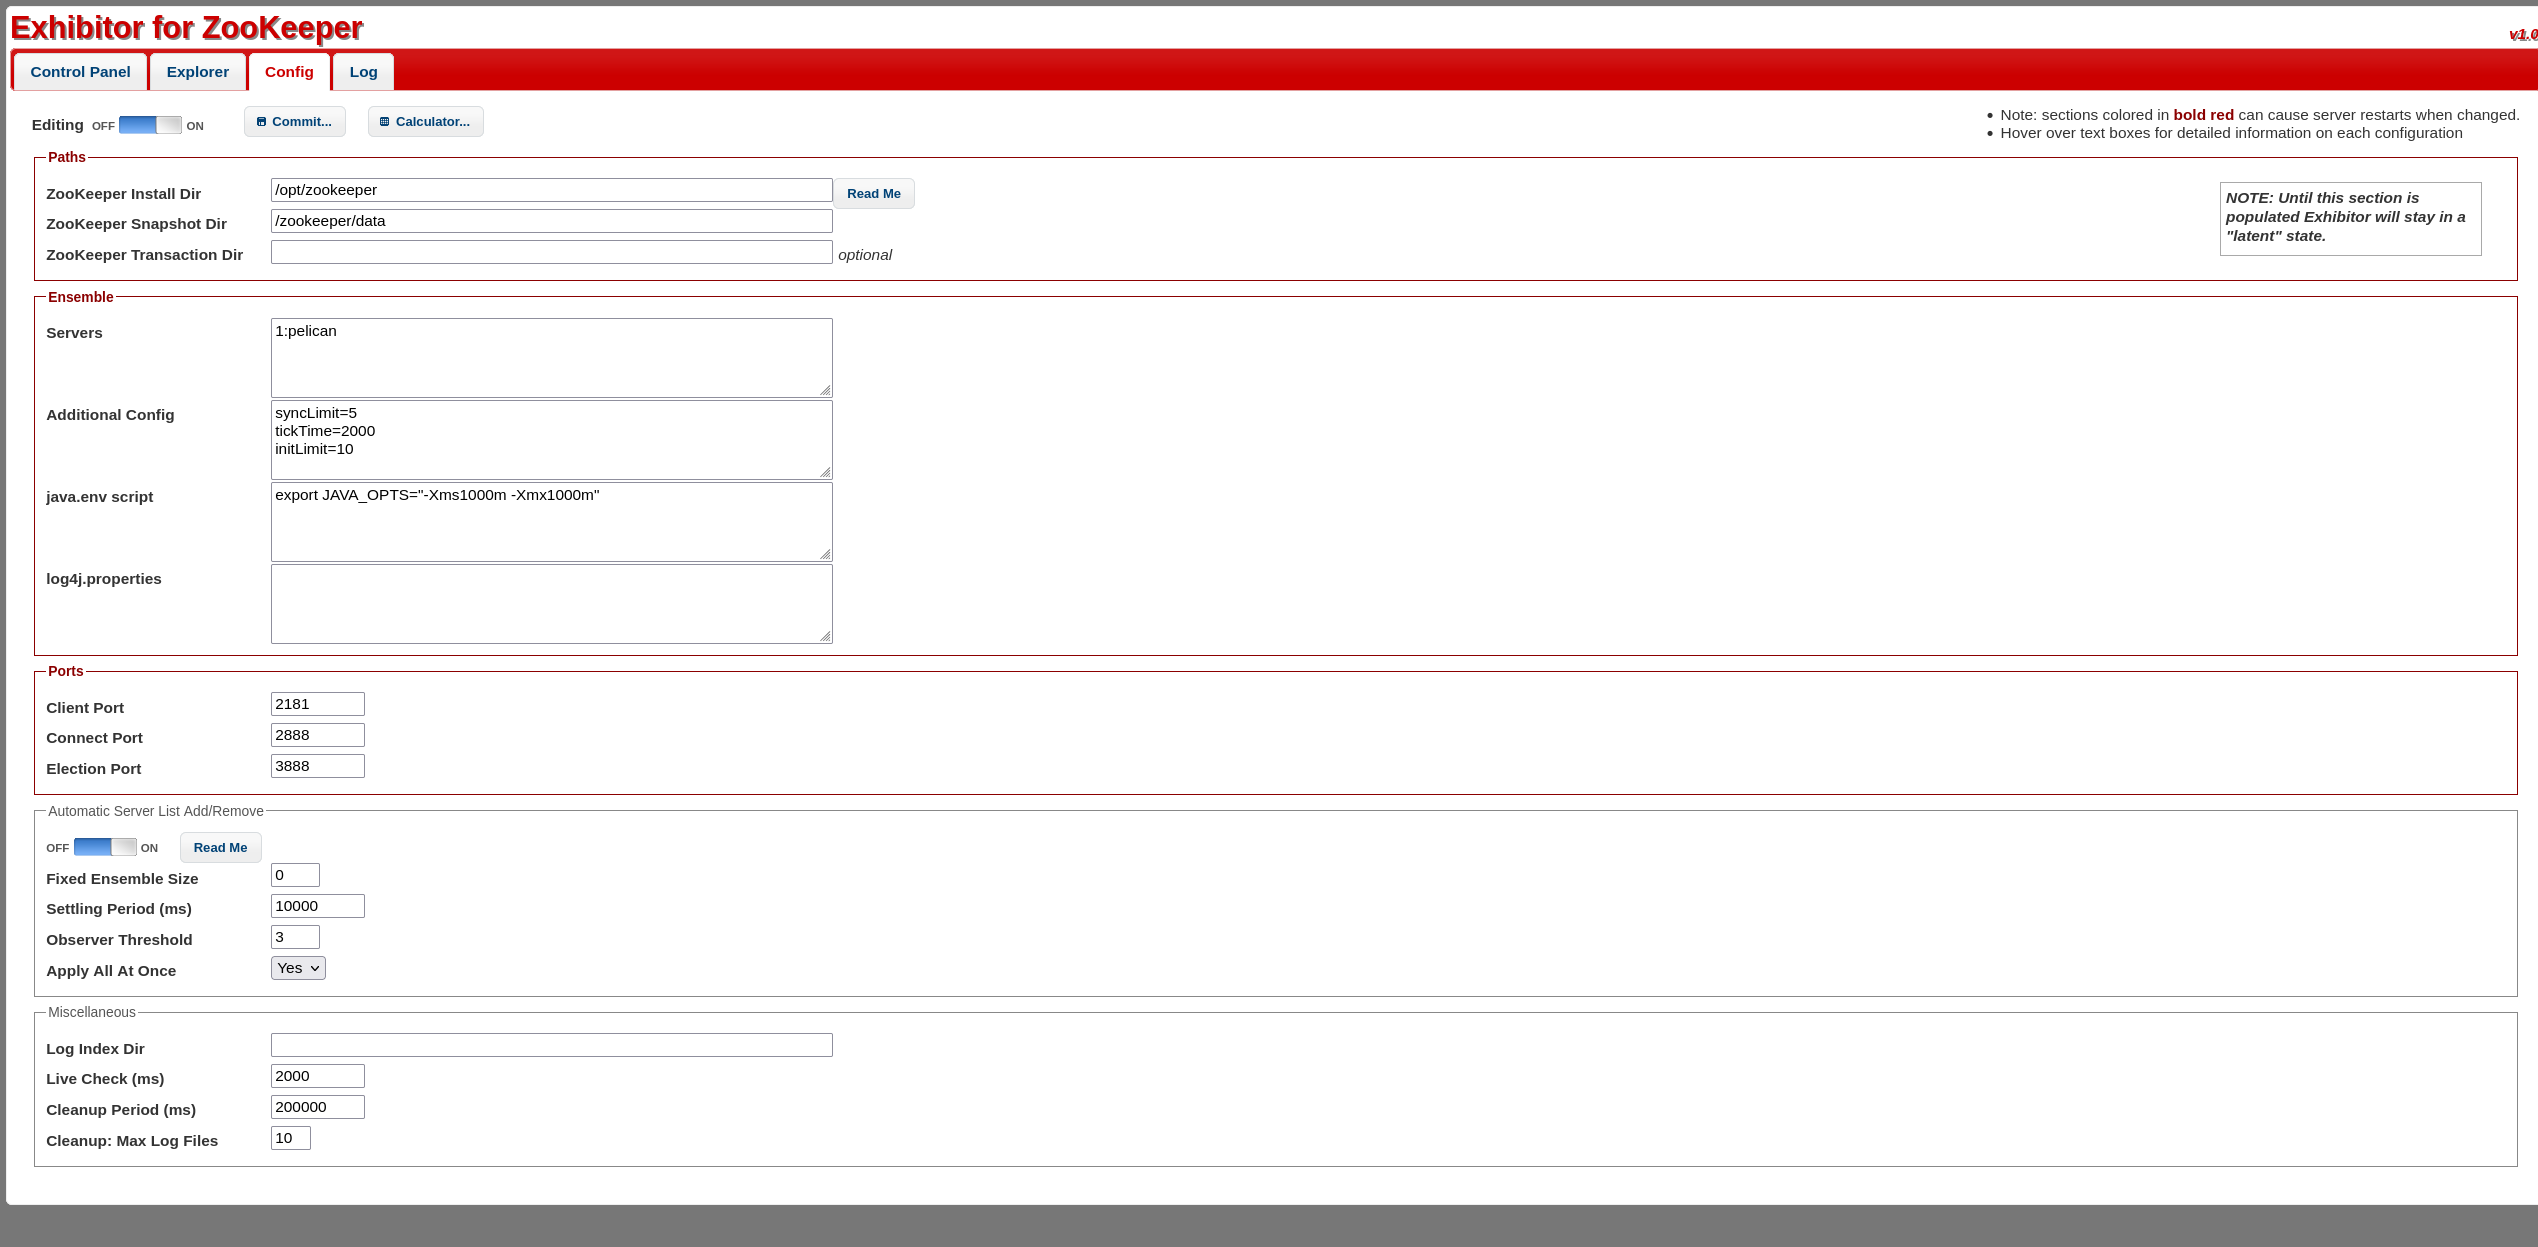Click the 'java.env script' label
This screenshot has width=2538, height=1247.
100,497
